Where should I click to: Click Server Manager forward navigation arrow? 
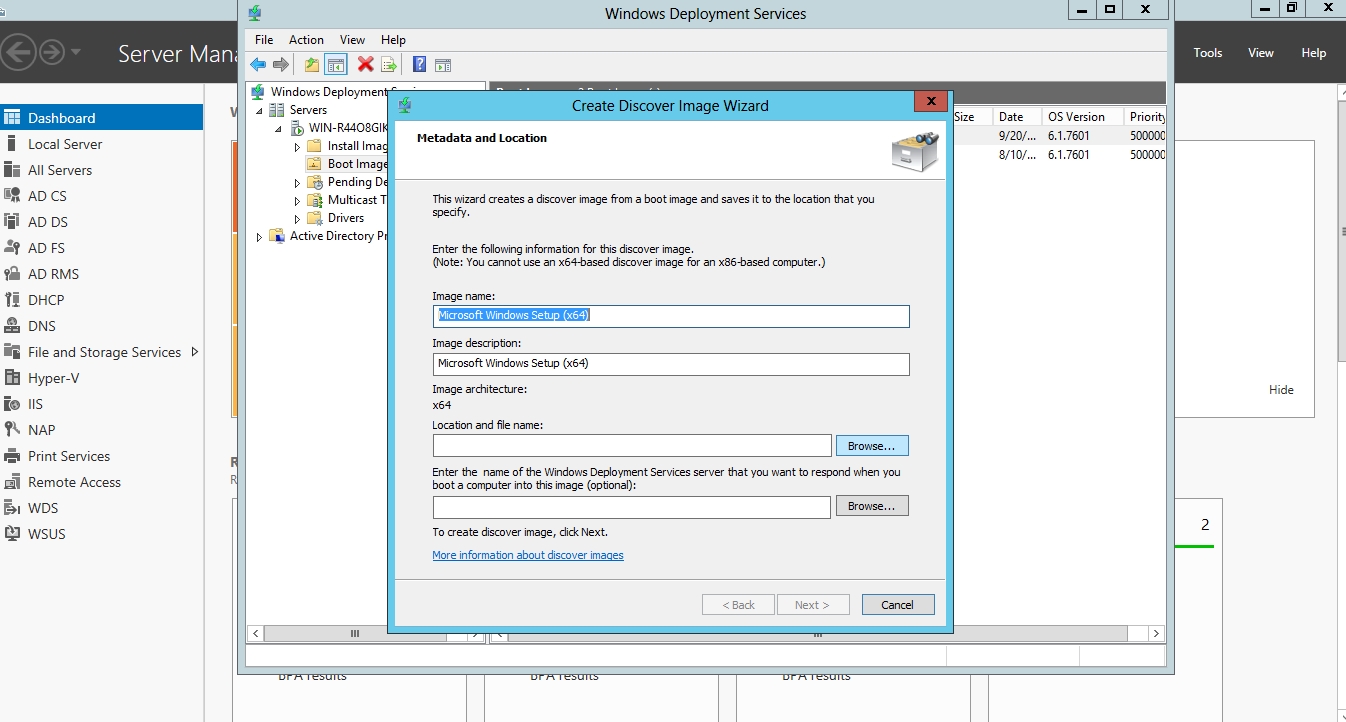pyautogui.click(x=51, y=52)
